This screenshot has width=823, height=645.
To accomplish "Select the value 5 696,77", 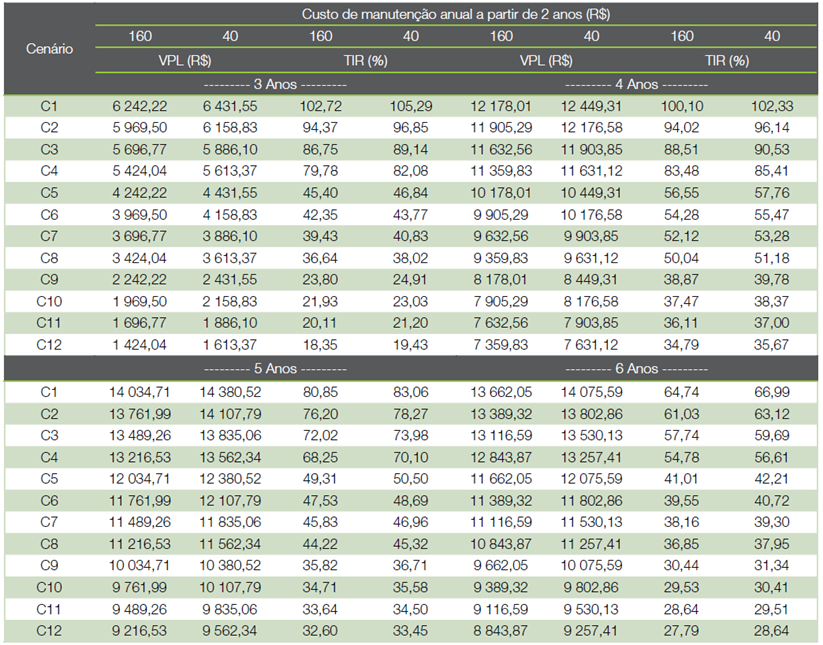I will coord(140,150).
